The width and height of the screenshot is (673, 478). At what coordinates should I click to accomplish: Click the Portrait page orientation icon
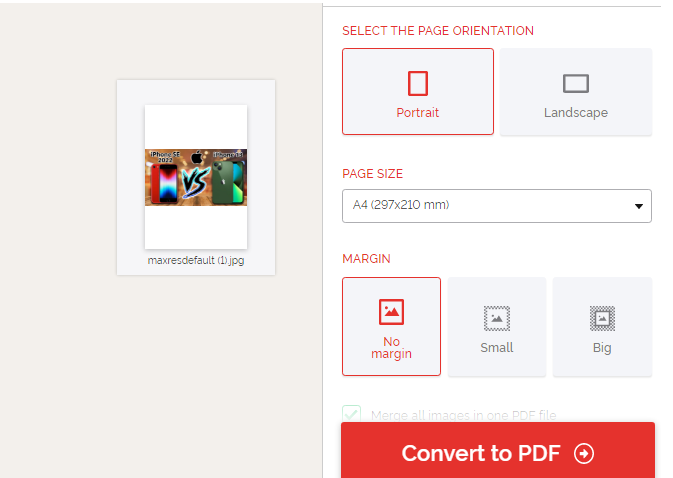(x=418, y=83)
